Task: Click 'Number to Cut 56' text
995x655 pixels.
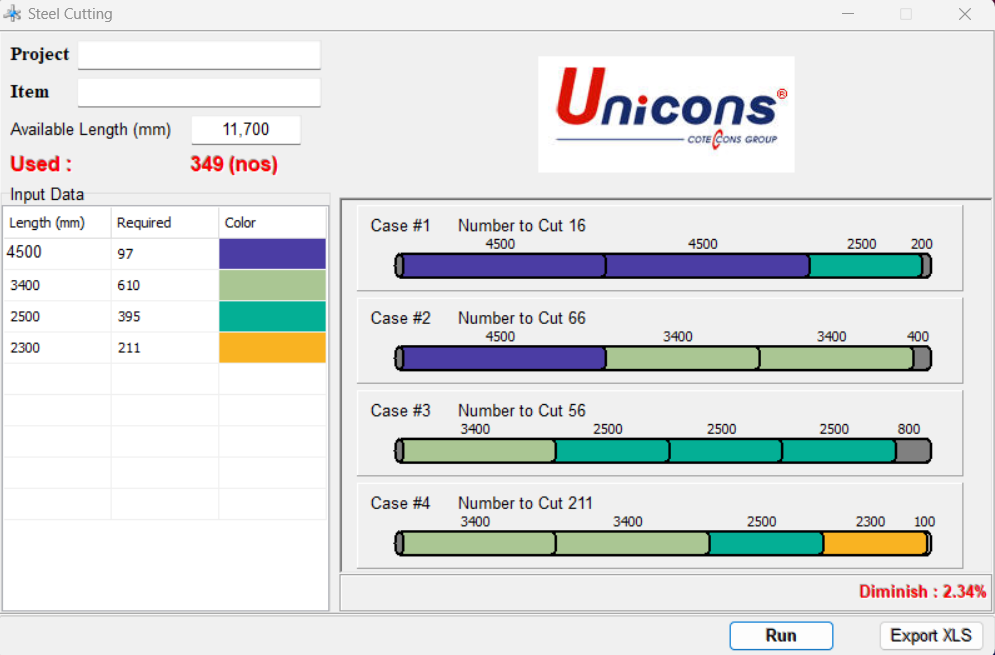Action: [x=522, y=411]
